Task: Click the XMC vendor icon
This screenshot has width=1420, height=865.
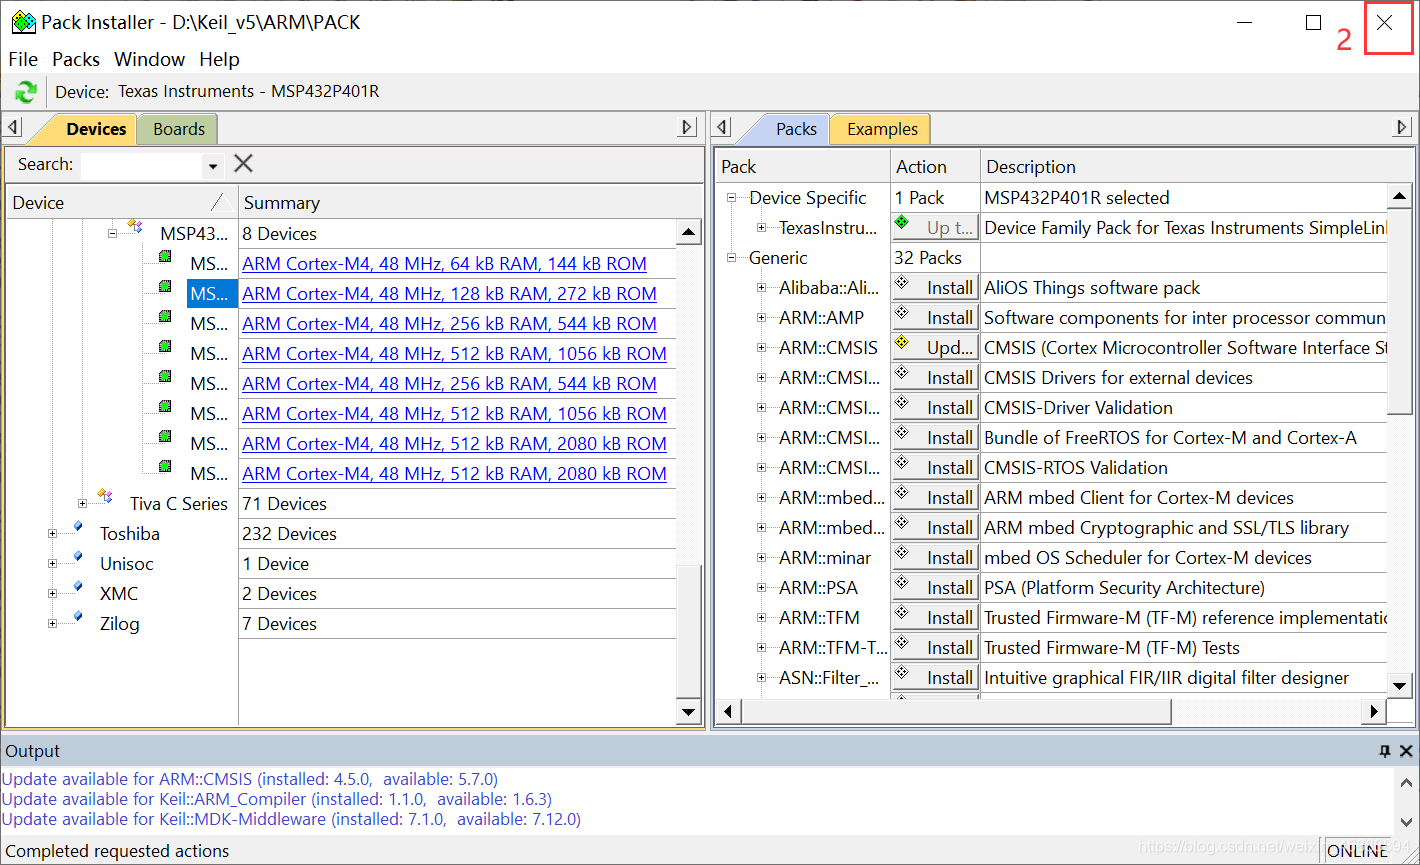Action: tap(76, 588)
